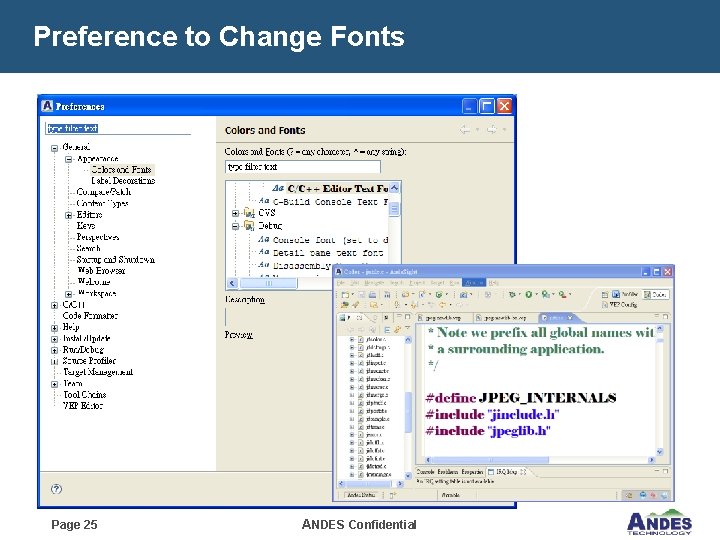720x540 pixels.
Task: Click the Colors and Fonts filter field
Action: pos(303,167)
